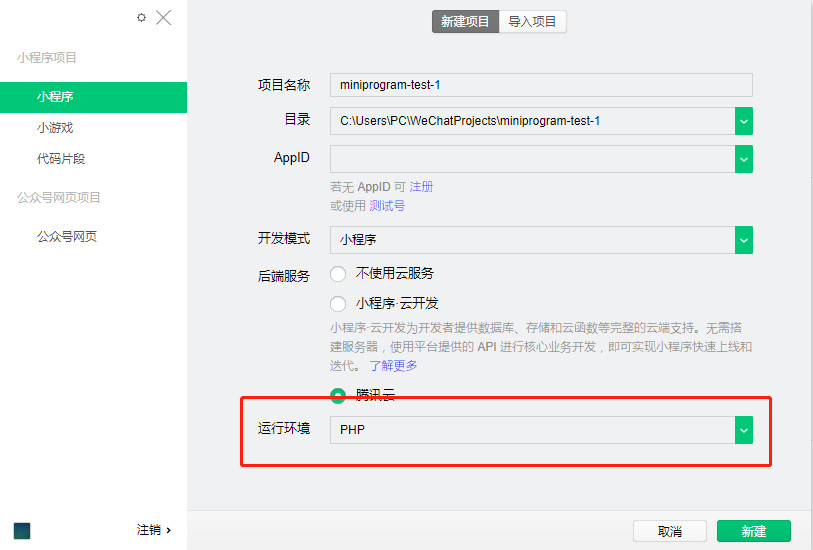Image resolution: width=813 pixels, height=550 pixels.
Task: Open the 注册 link
Action: [x=421, y=187]
